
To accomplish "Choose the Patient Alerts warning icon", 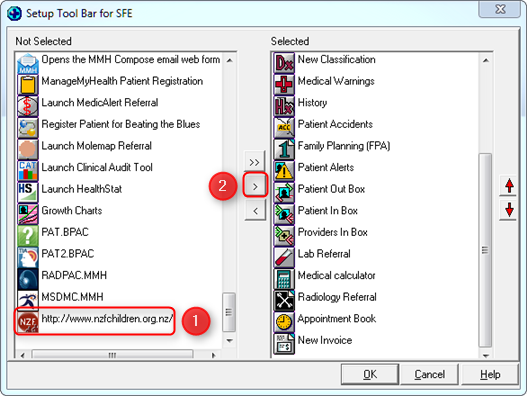I will click(x=284, y=170).
